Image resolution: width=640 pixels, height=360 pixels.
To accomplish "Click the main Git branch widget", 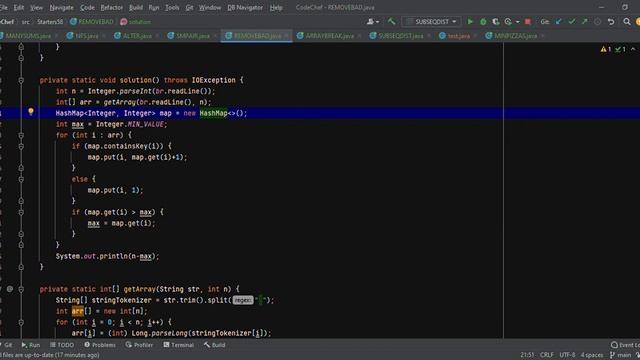I will 621,355.
